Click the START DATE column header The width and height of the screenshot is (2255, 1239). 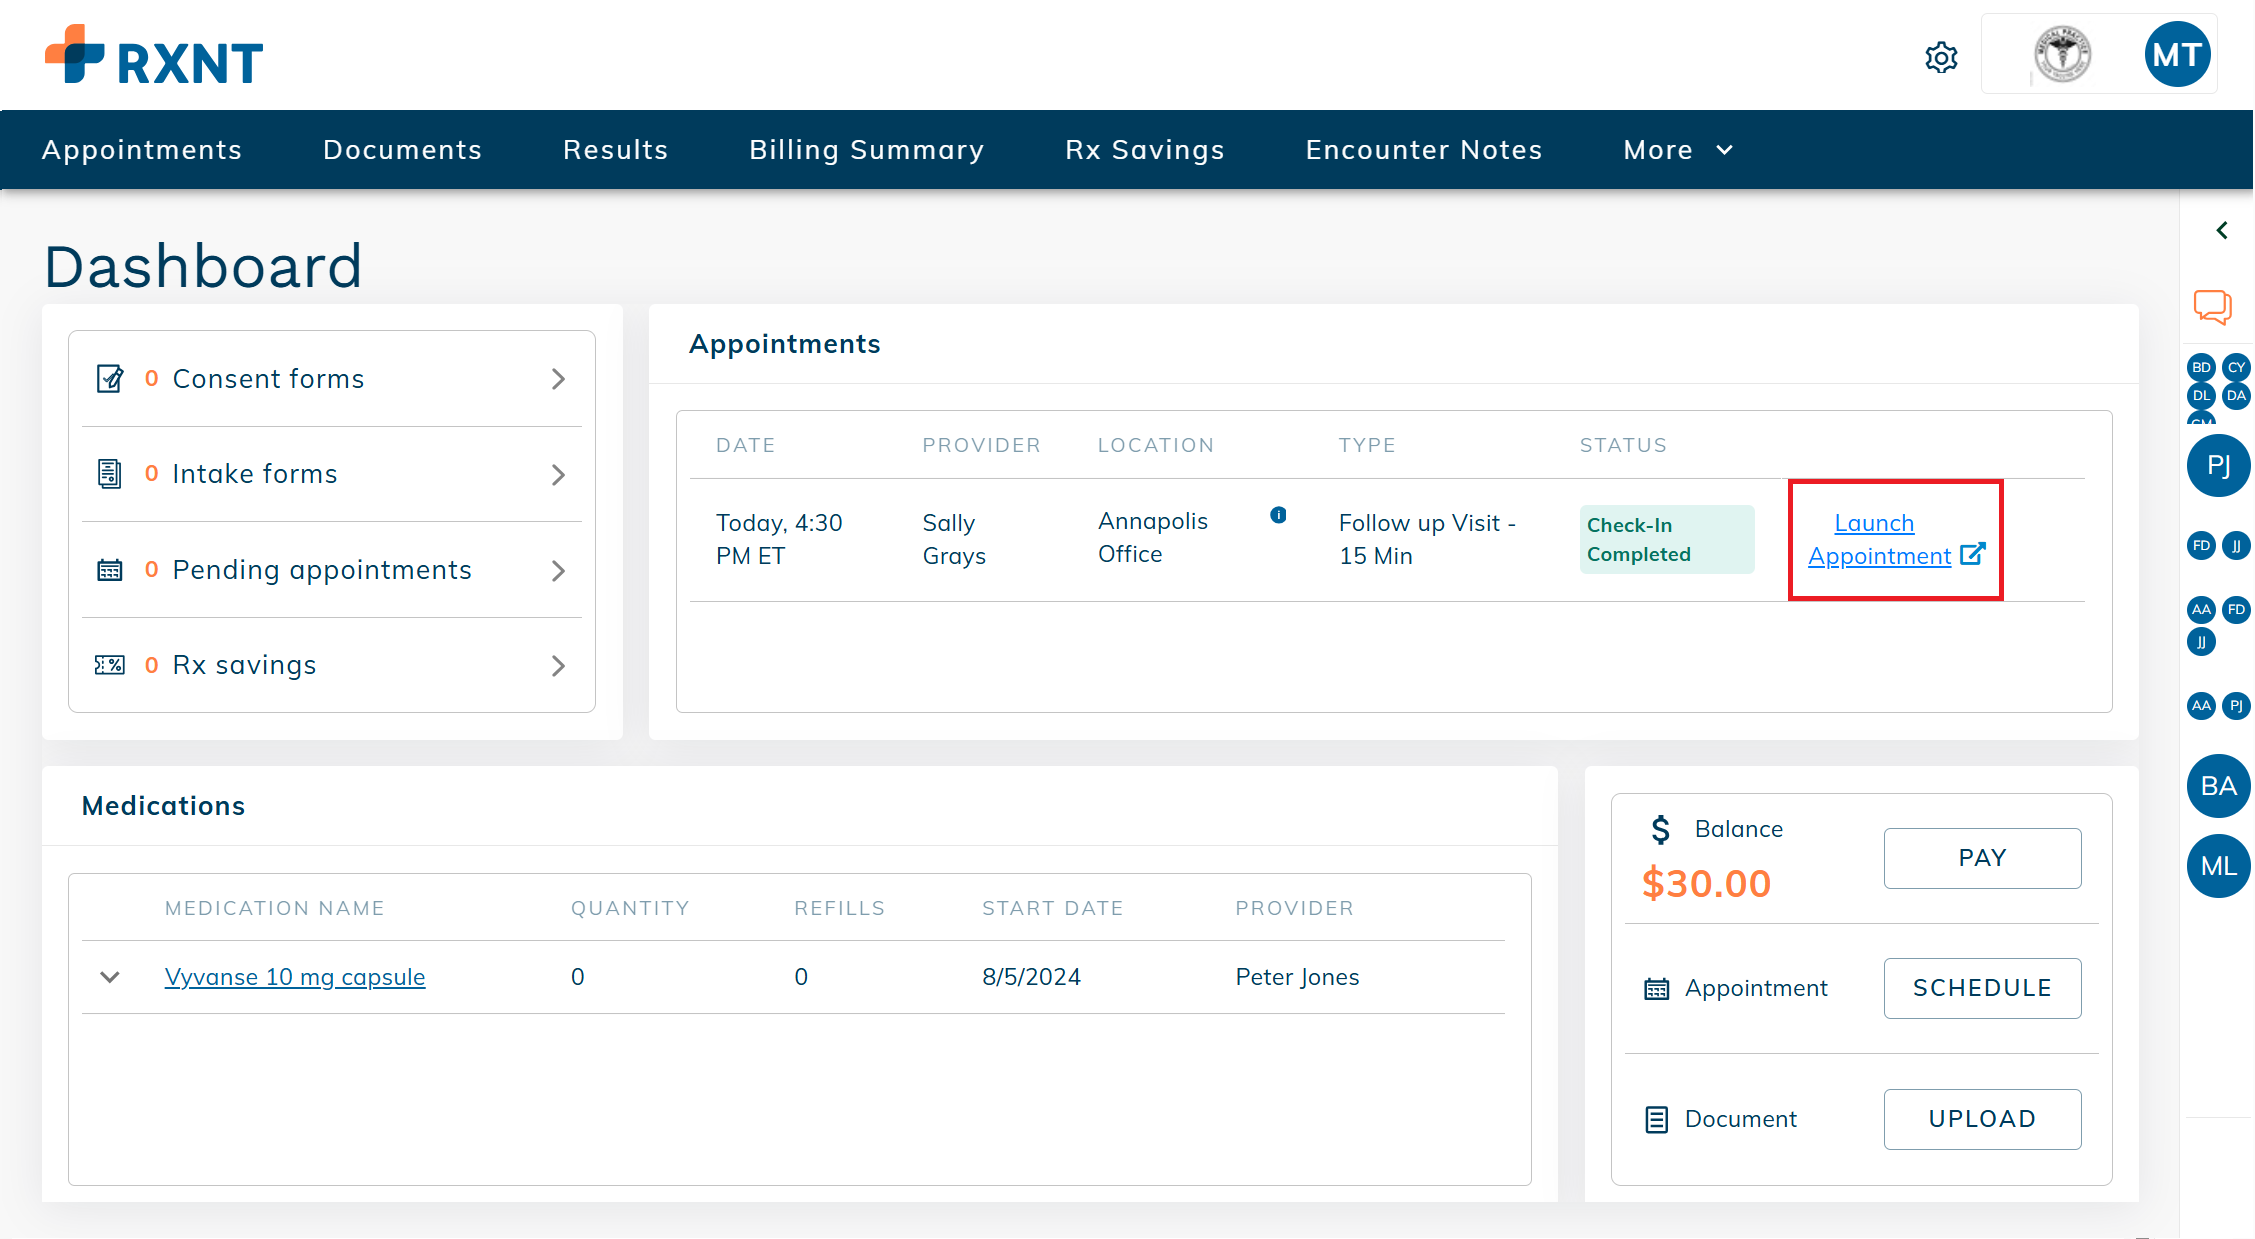click(1053, 908)
